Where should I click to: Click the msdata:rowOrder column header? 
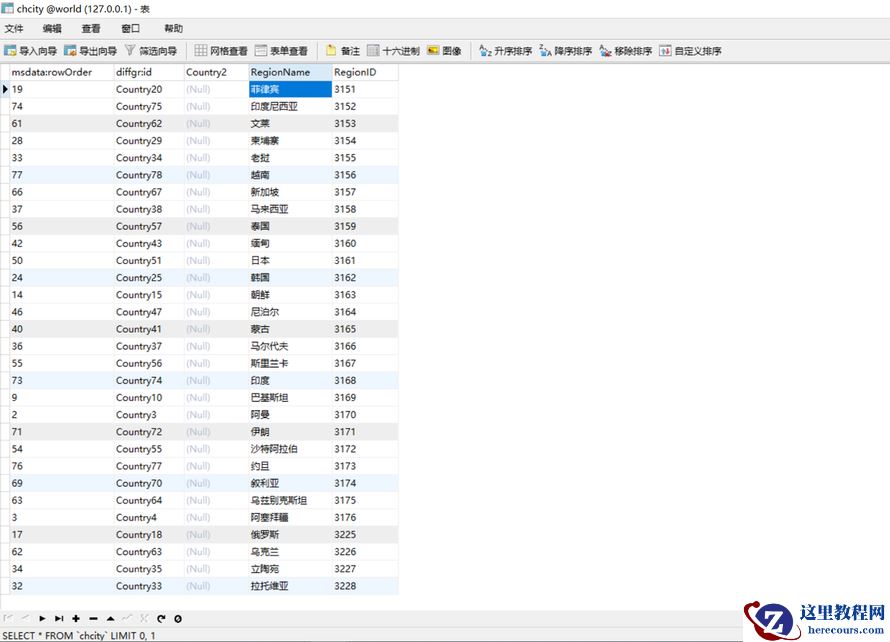[x=61, y=72]
